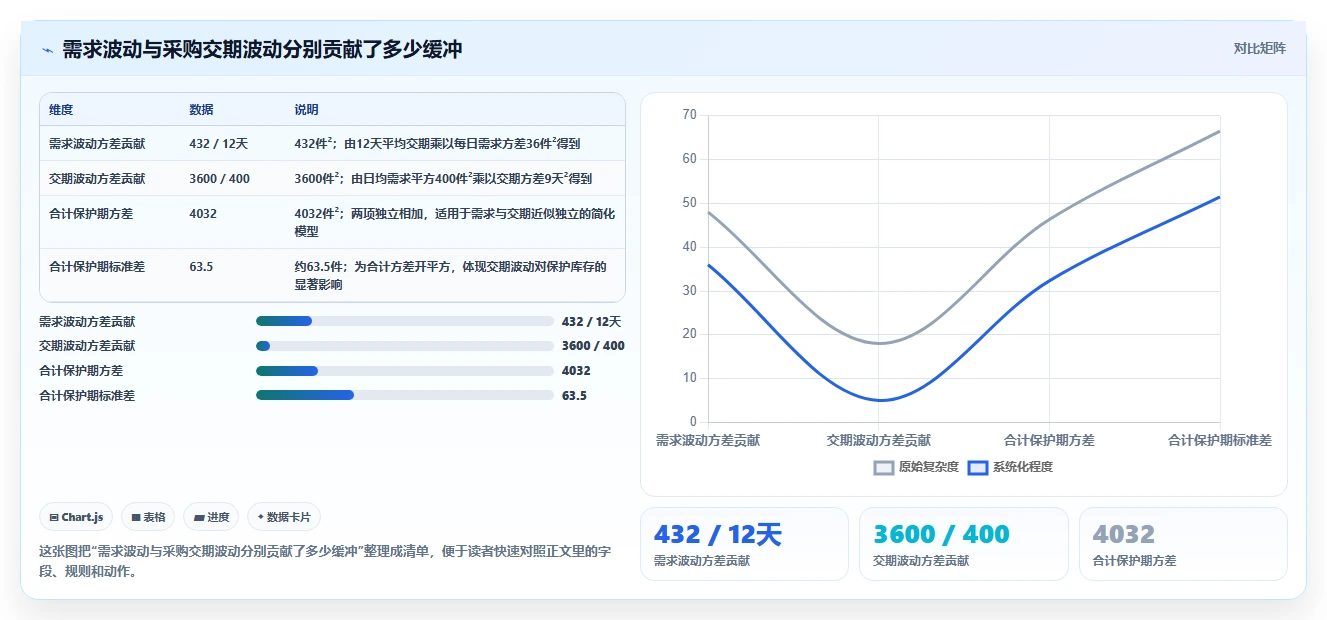Select table cell 3600 / 400
Viewport: 1327px width, 620px height.
tap(219, 179)
